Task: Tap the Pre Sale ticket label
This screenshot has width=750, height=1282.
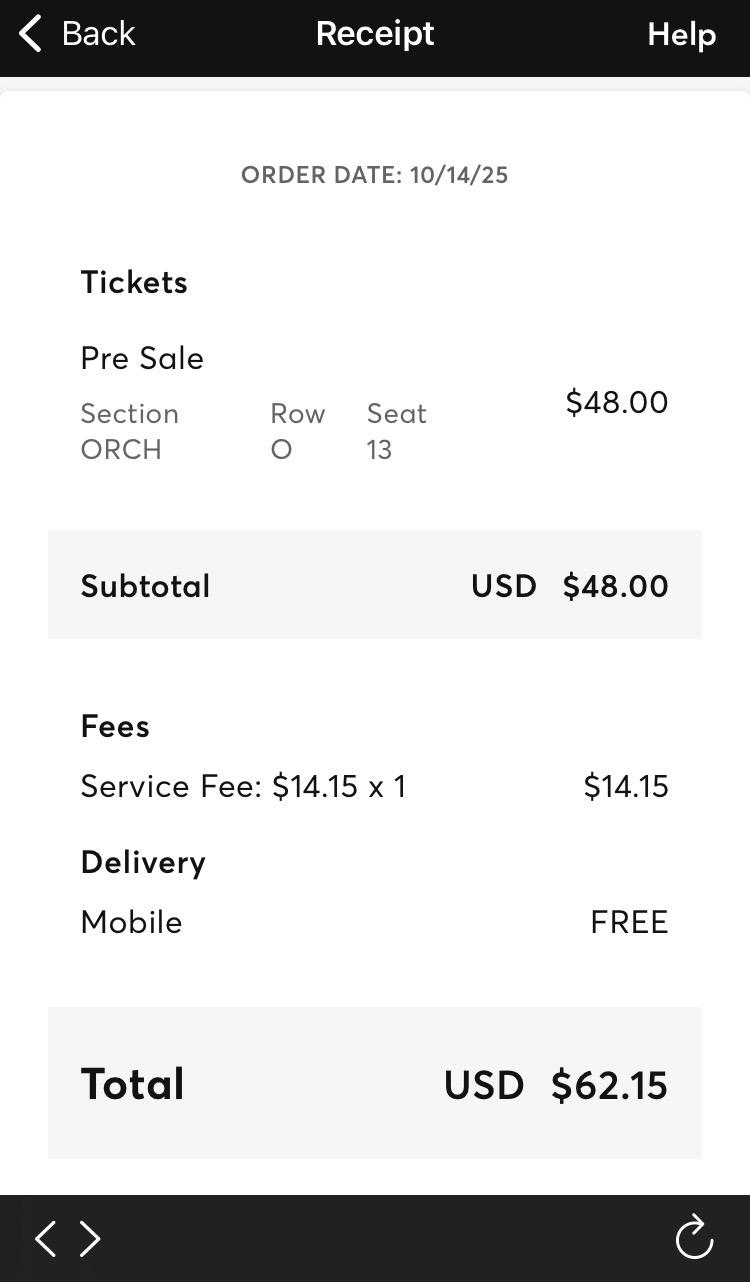Action: click(x=142, y=358)
